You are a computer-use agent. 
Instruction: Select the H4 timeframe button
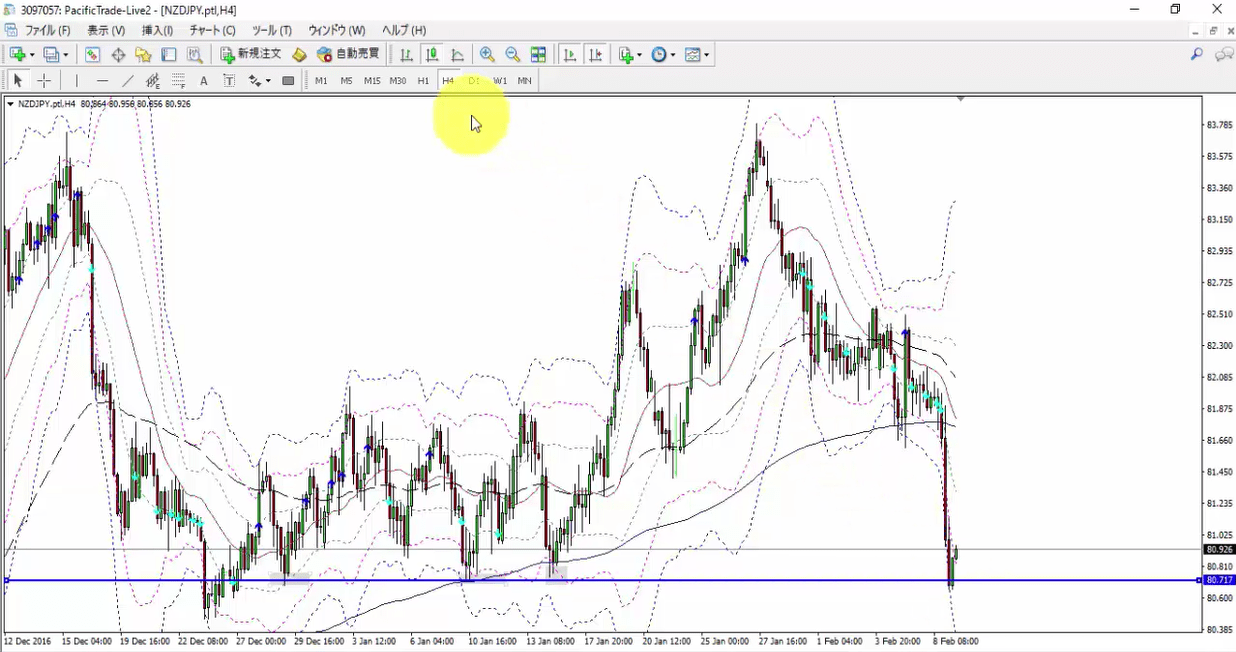point(448,81)
